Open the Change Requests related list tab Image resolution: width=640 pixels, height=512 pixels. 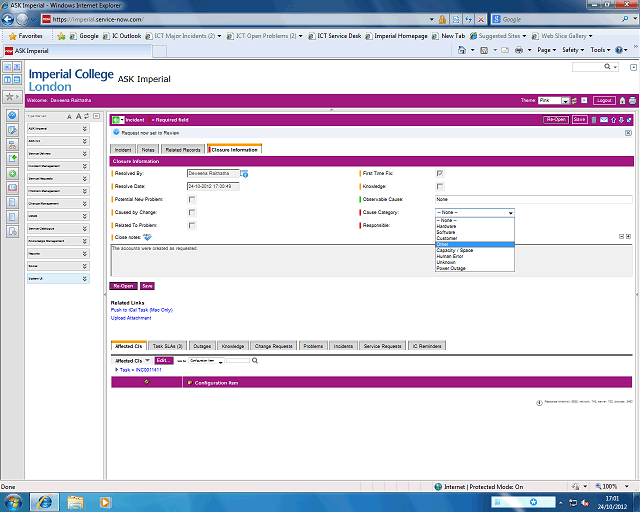(273, 345)
